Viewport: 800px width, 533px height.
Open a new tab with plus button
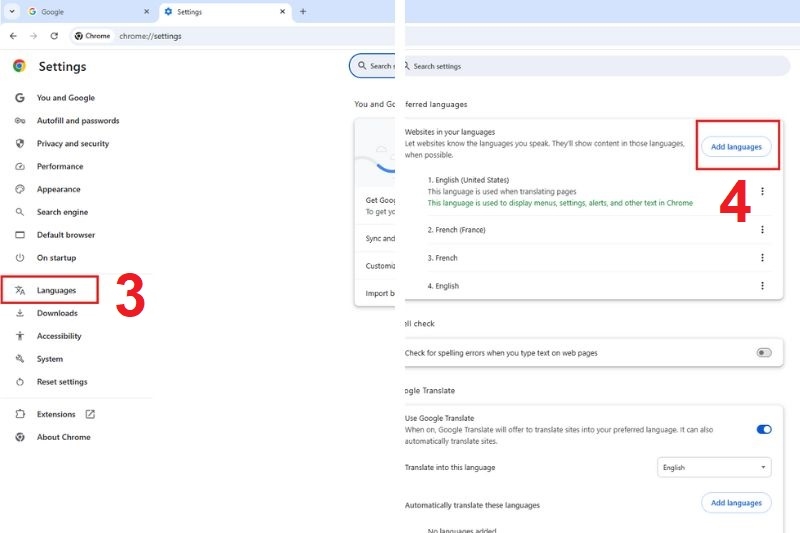303,11
